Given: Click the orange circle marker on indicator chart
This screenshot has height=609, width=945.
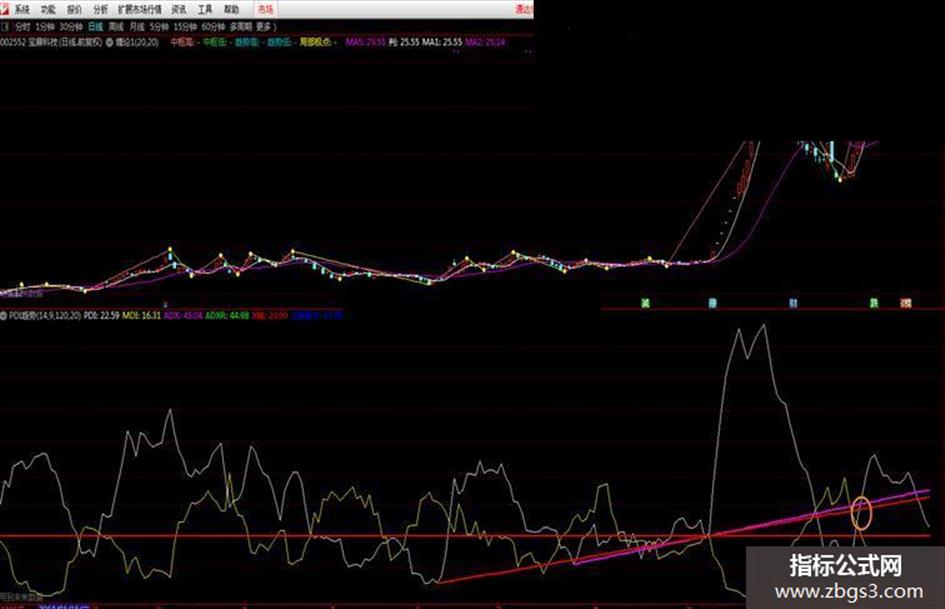Looking at the screenshot, I should 861,513.
